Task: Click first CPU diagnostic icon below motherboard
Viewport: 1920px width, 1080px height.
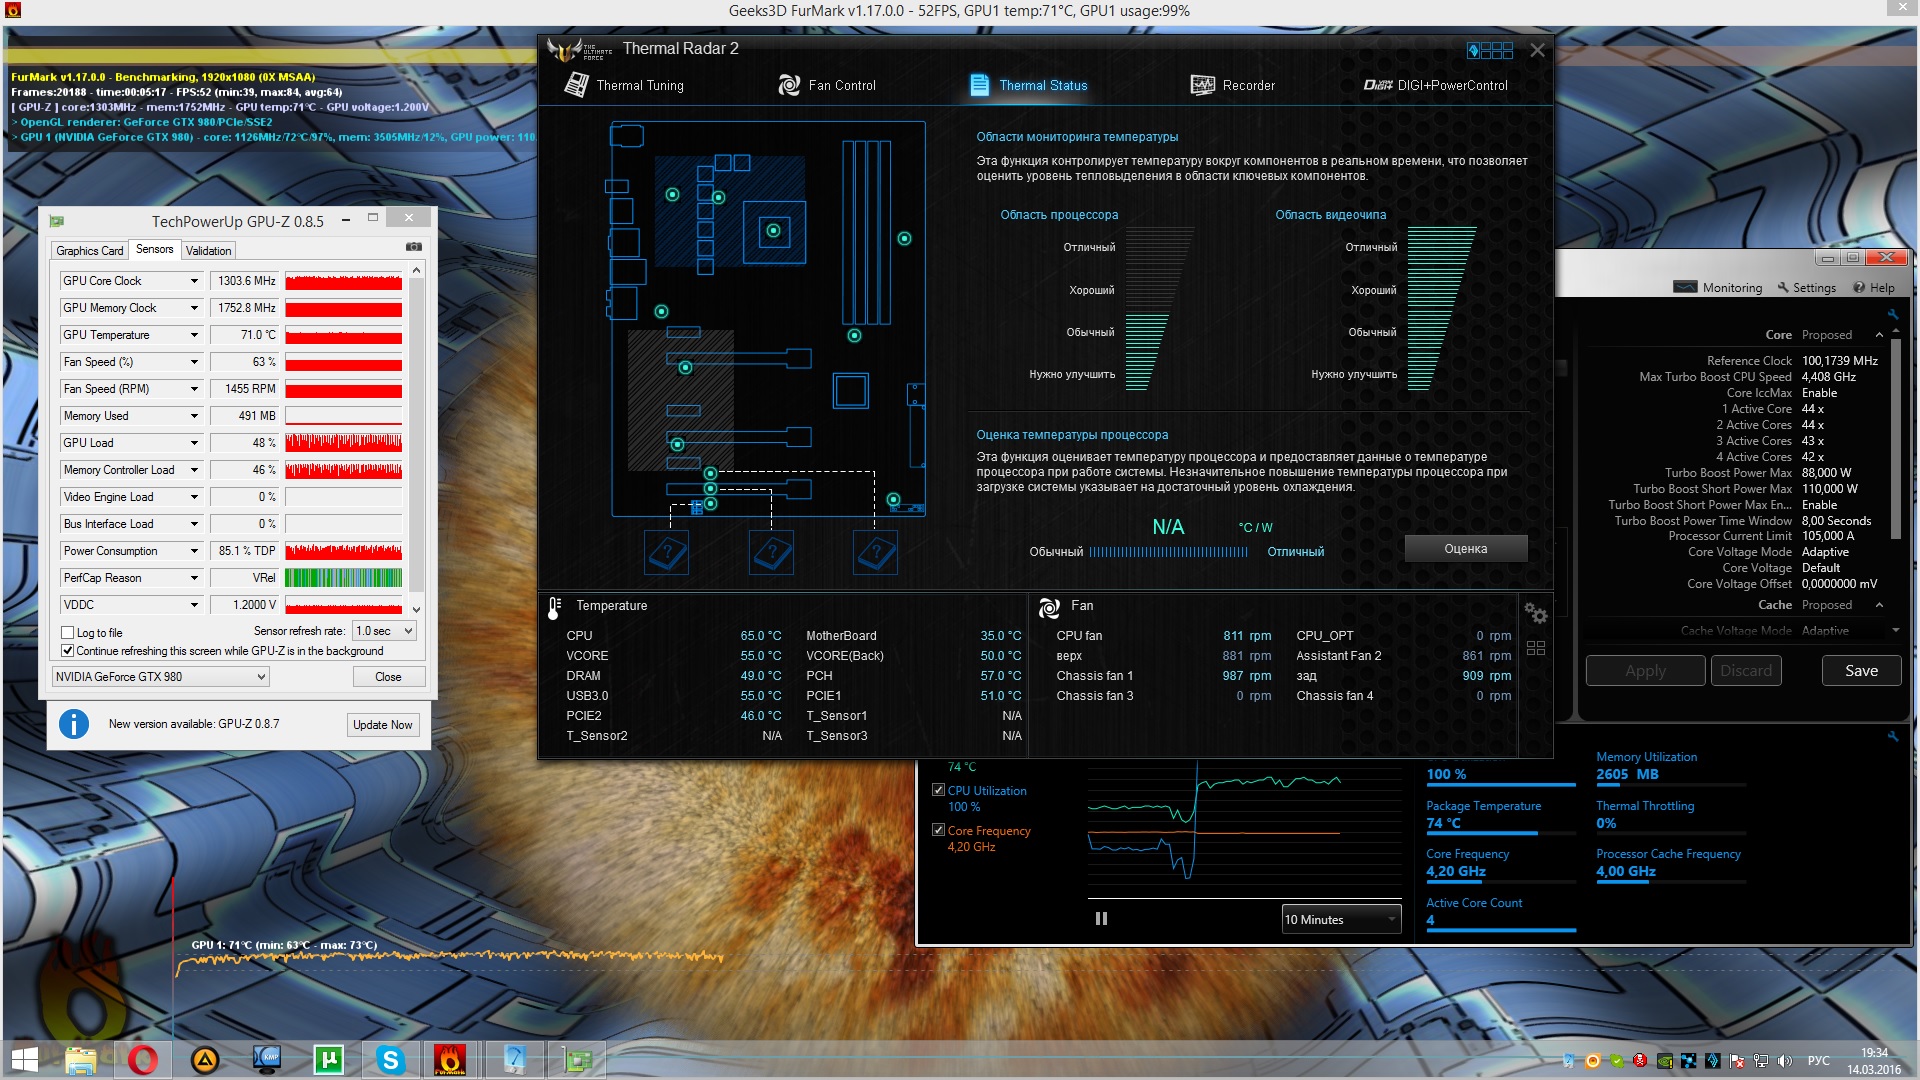Action: [x=667, y=552]
